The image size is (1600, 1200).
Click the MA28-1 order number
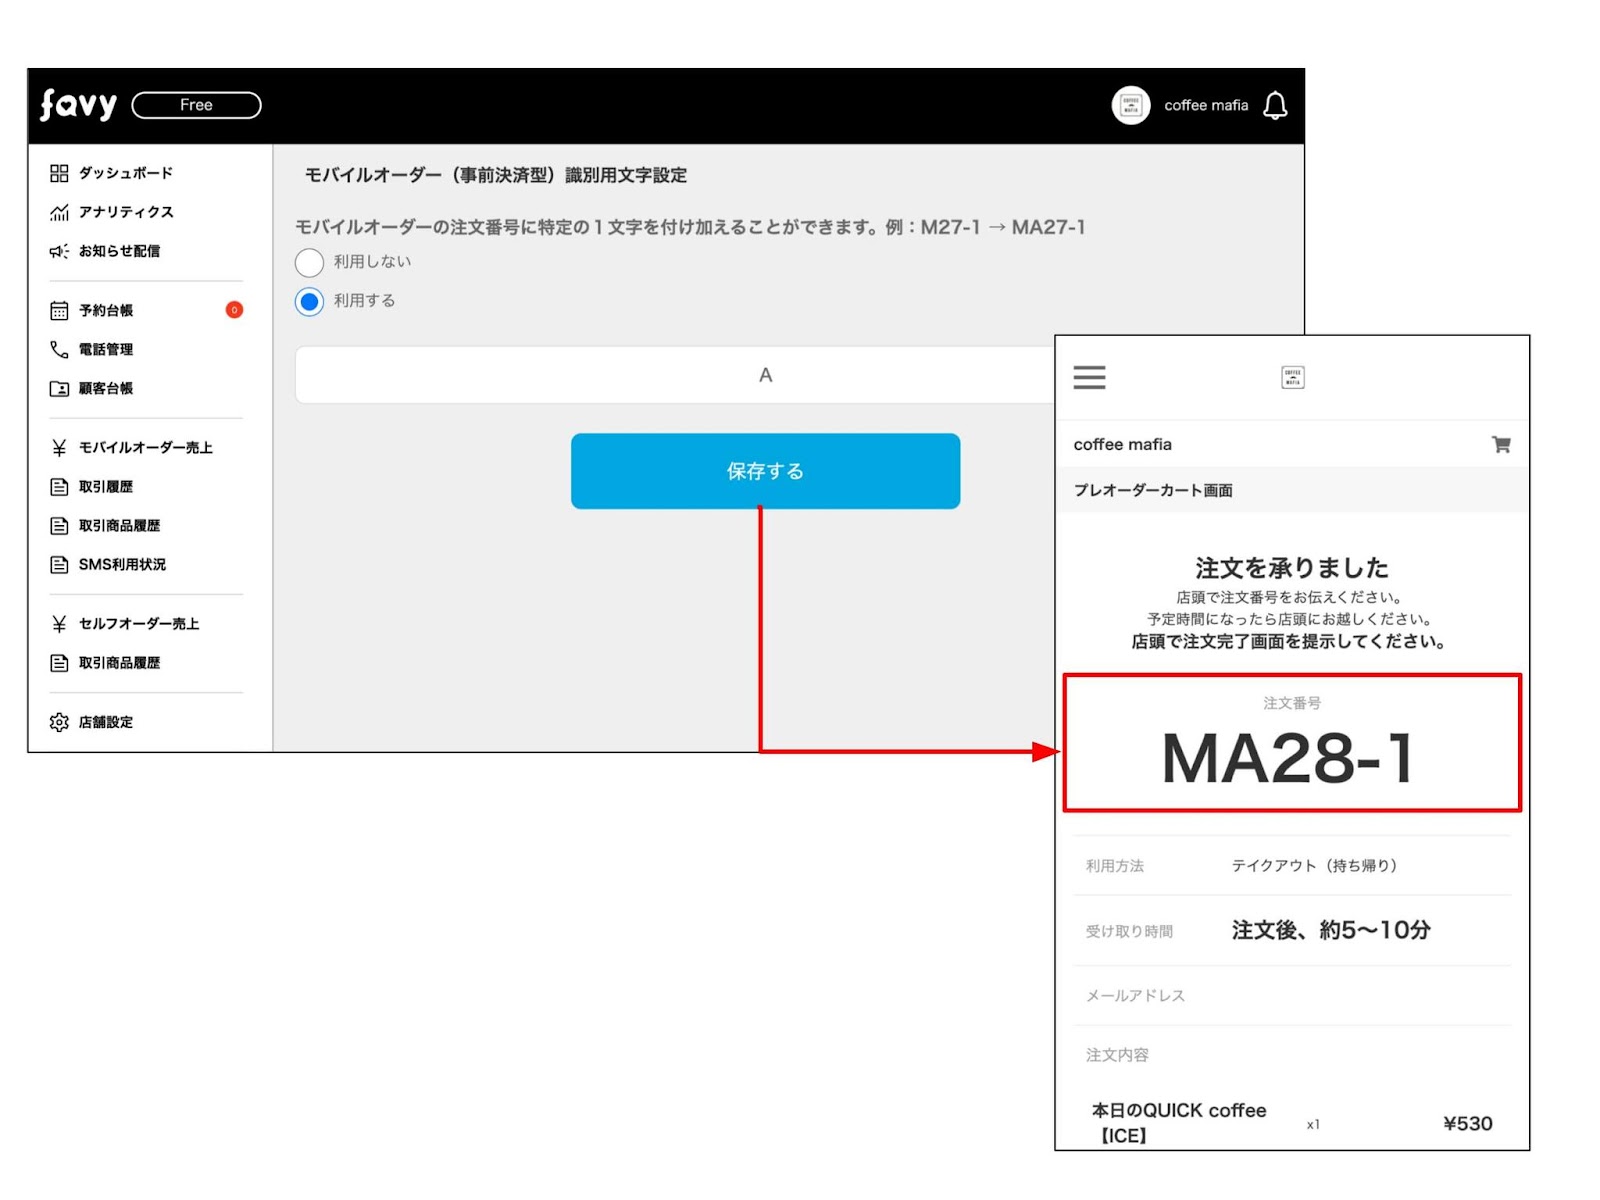(x=1288, y=758)
